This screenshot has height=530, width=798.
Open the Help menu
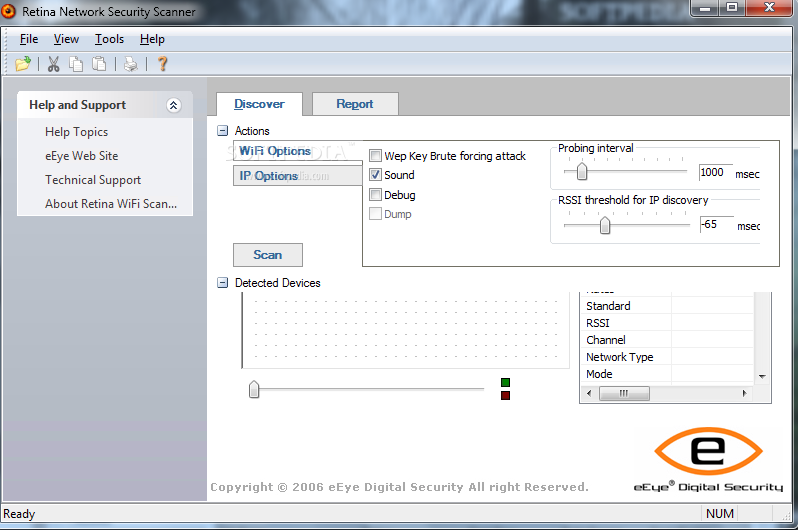tap(152, 39)
